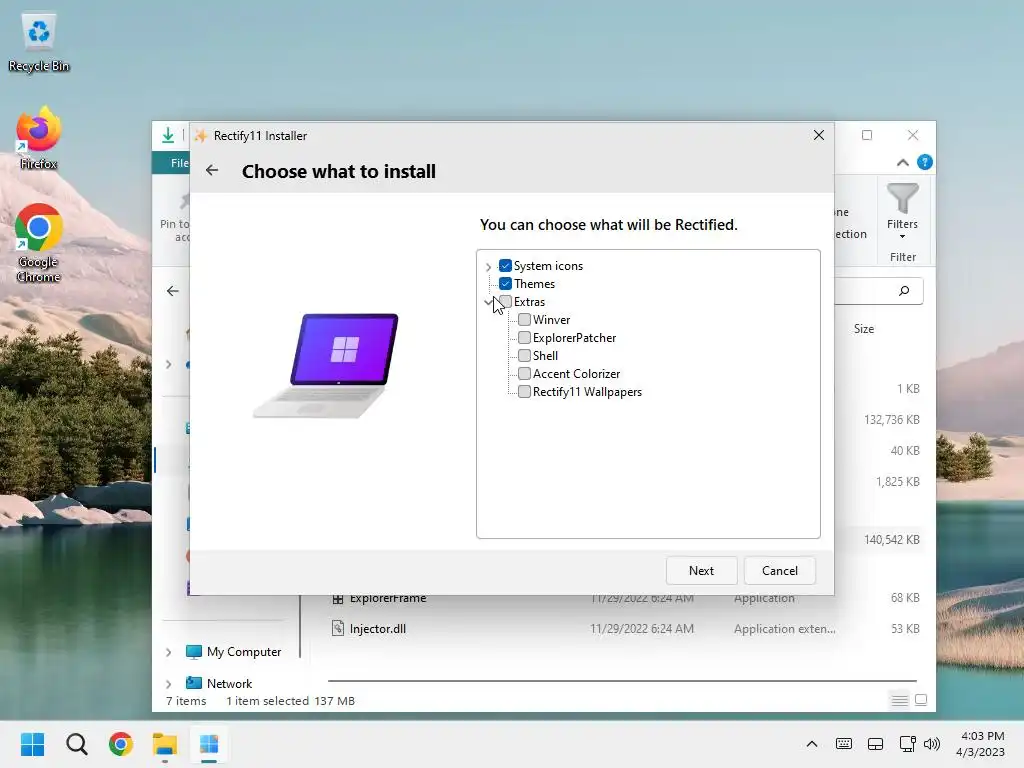Select the Accent Colorizer tree label

click(576, 374)
